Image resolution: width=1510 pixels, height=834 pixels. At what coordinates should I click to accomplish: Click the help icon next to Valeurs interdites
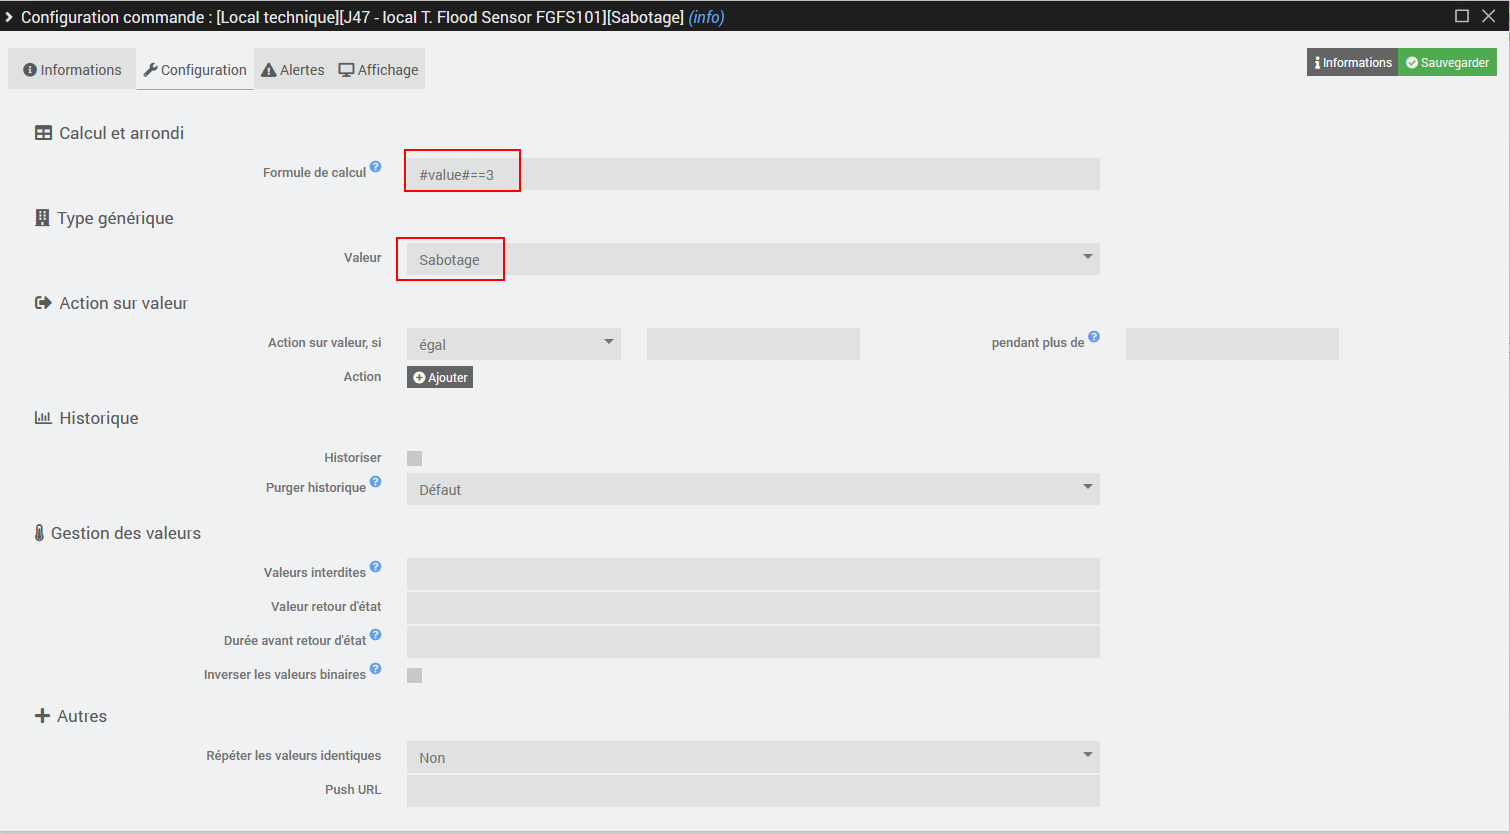click(x=375, y=567)
